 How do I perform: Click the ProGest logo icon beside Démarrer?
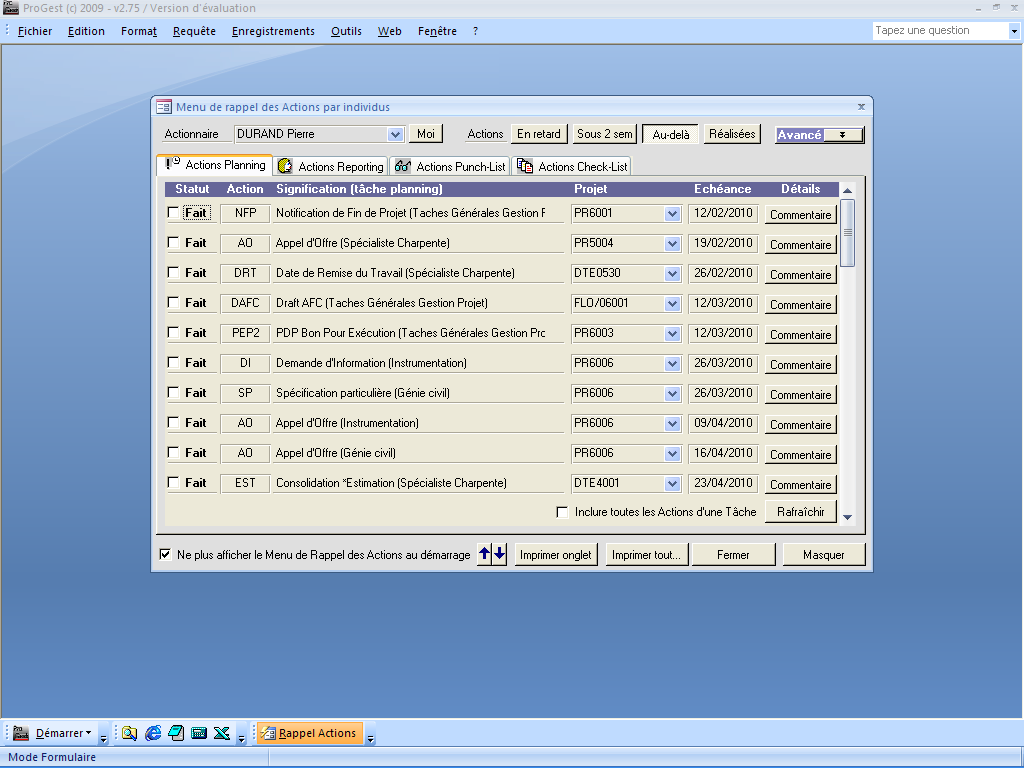[21, 733]
